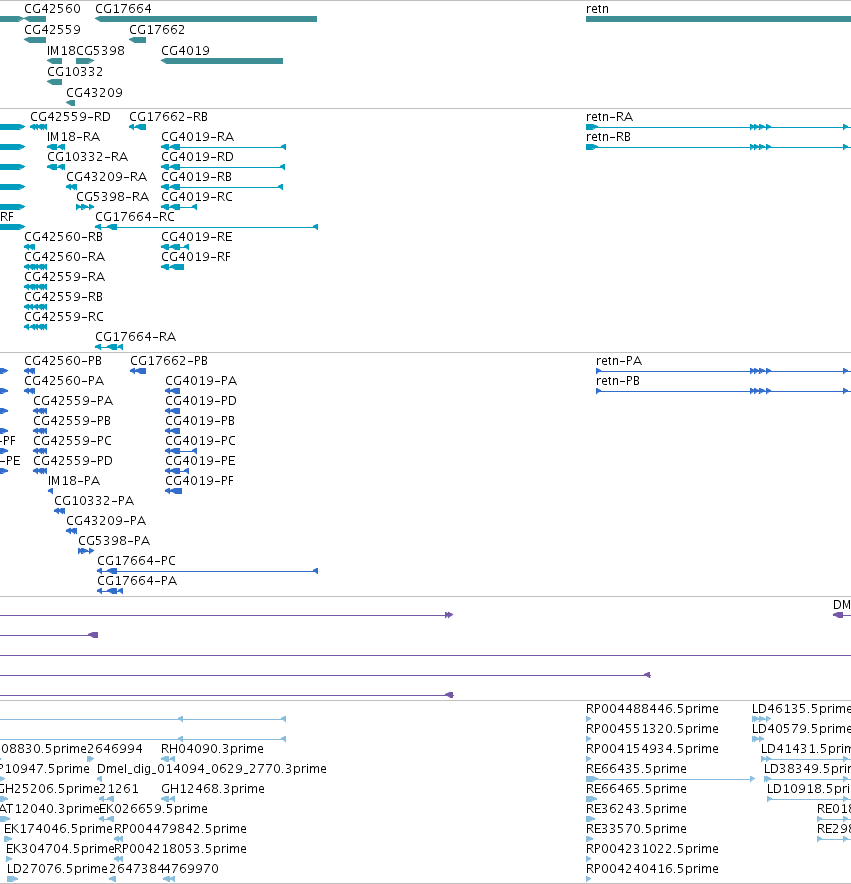Select the CG42559-RB transcript label

tap(64, 297)
